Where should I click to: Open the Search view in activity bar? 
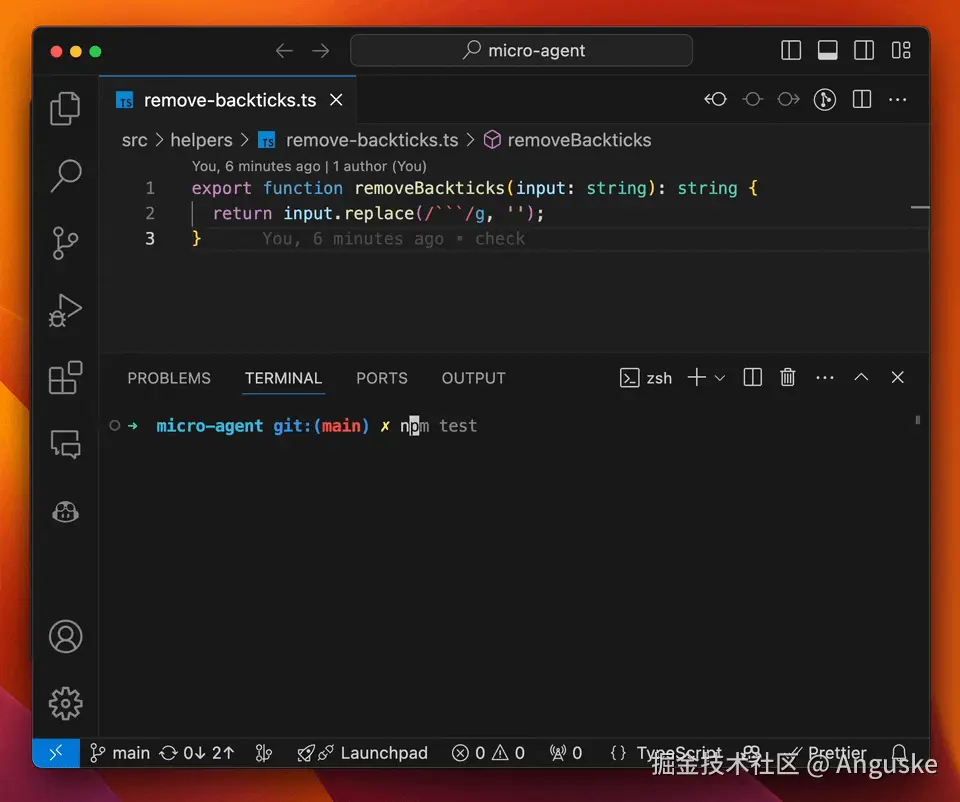[65, 176]
